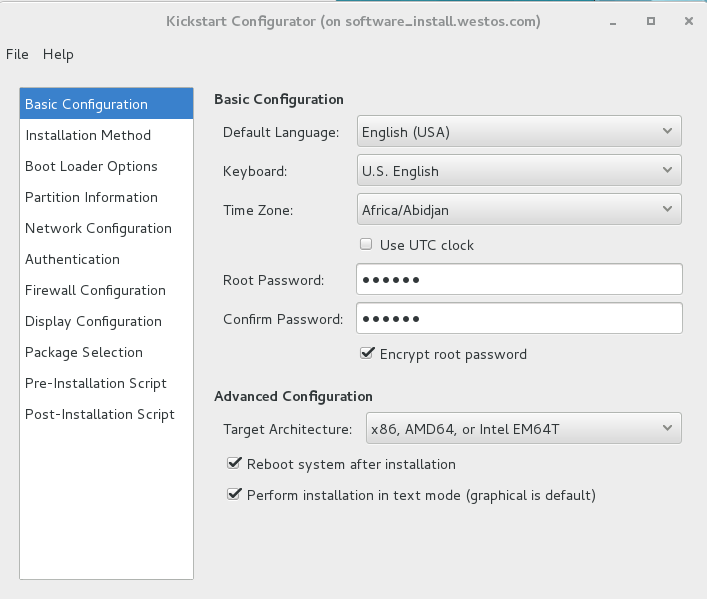Viewport: 707px width, 599px height.
Task: Uncheck Reboot system after installation
Action: pos(234,463)
